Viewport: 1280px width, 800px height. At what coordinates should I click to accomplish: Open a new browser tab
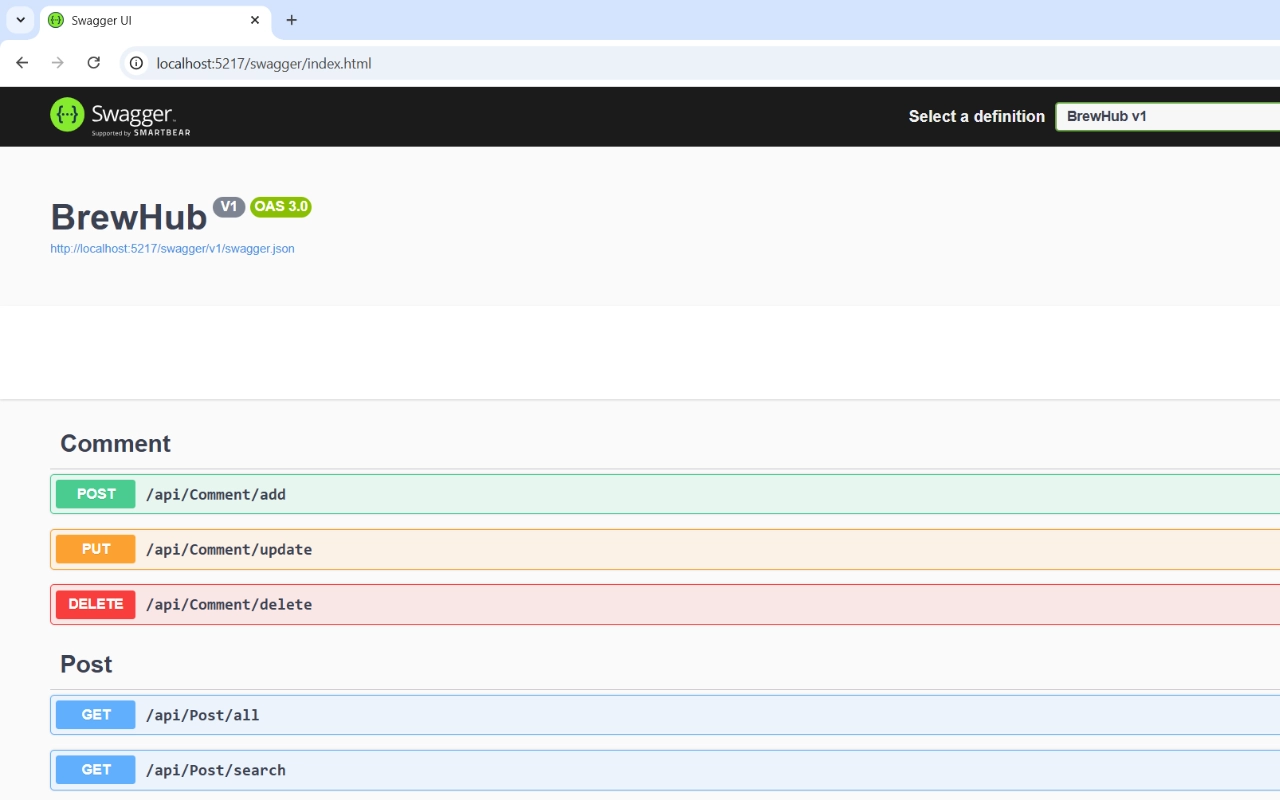(291, 20)
